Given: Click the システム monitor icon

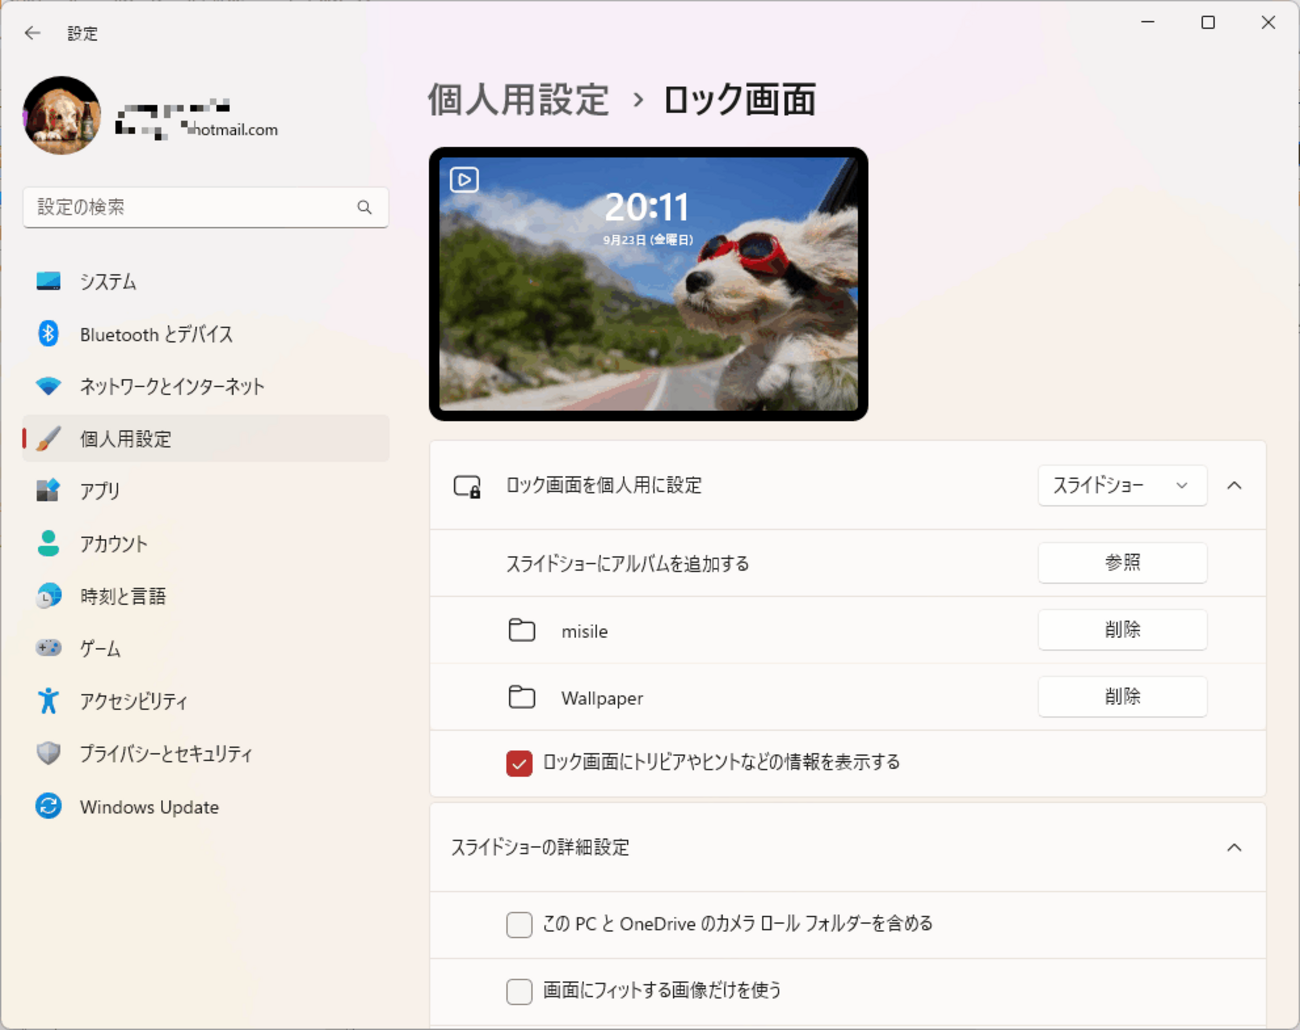Looking at the screenshot, I should (x=48, y=281).
